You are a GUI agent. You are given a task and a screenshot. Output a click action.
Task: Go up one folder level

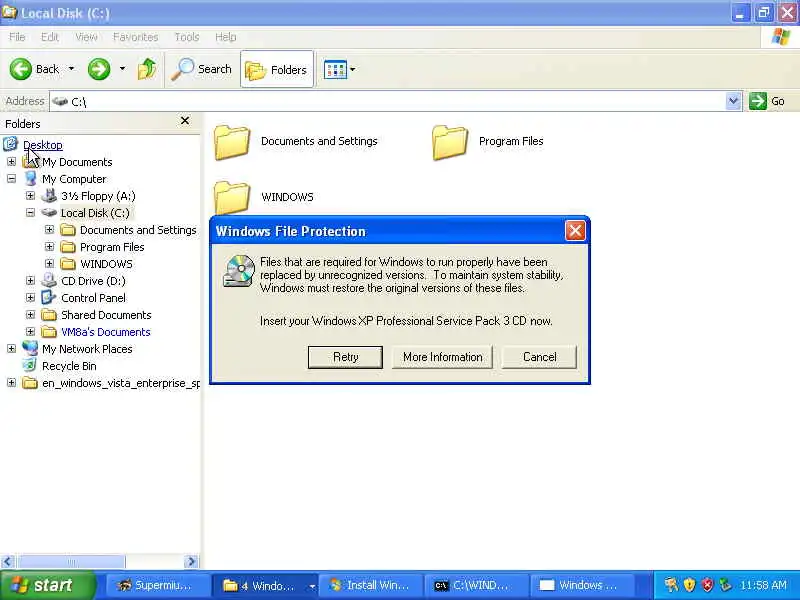pyautogui.click(x=147, y=69)
